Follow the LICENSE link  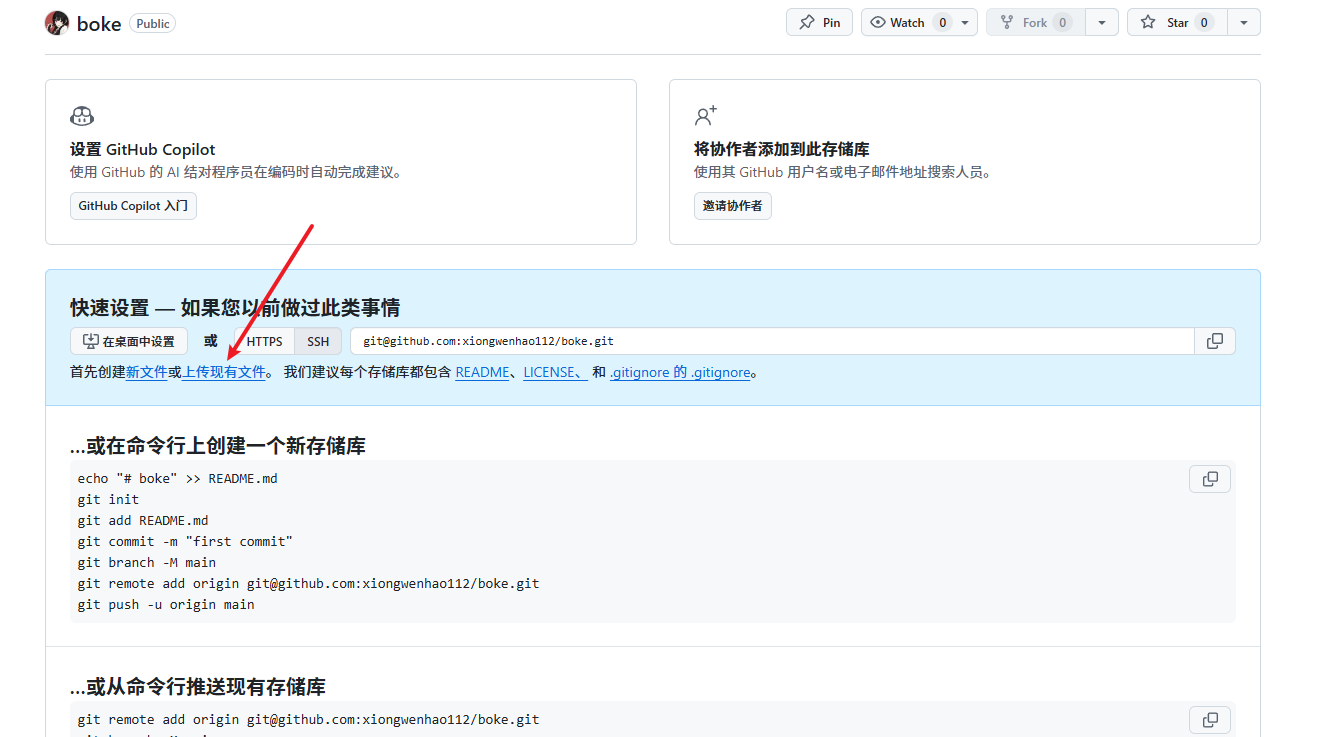tap(555, 372)
